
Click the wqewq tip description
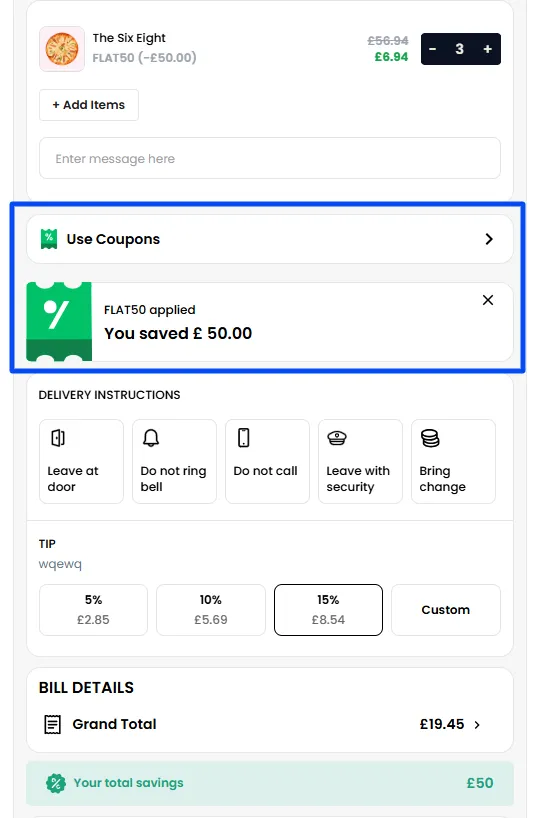point(60,564)
